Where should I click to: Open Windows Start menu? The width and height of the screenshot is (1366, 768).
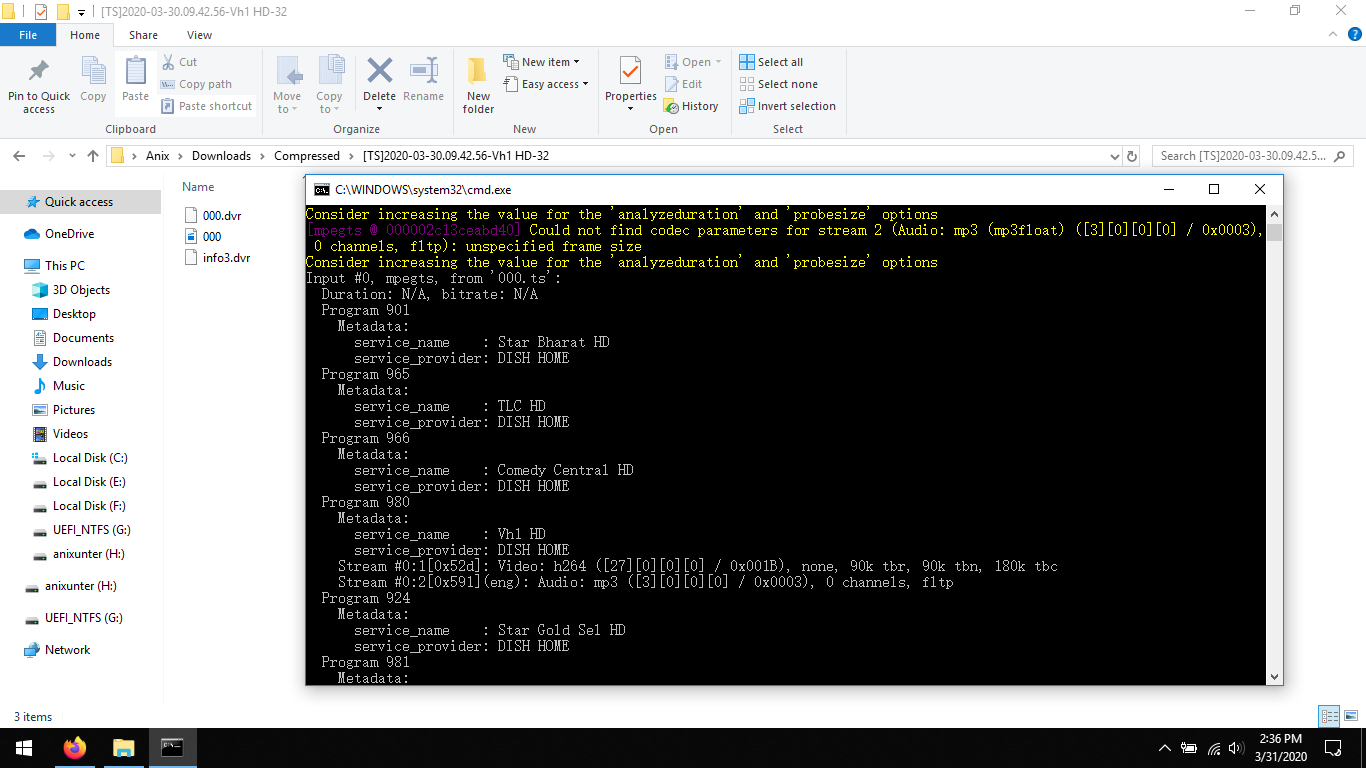[x=23, y=747]
